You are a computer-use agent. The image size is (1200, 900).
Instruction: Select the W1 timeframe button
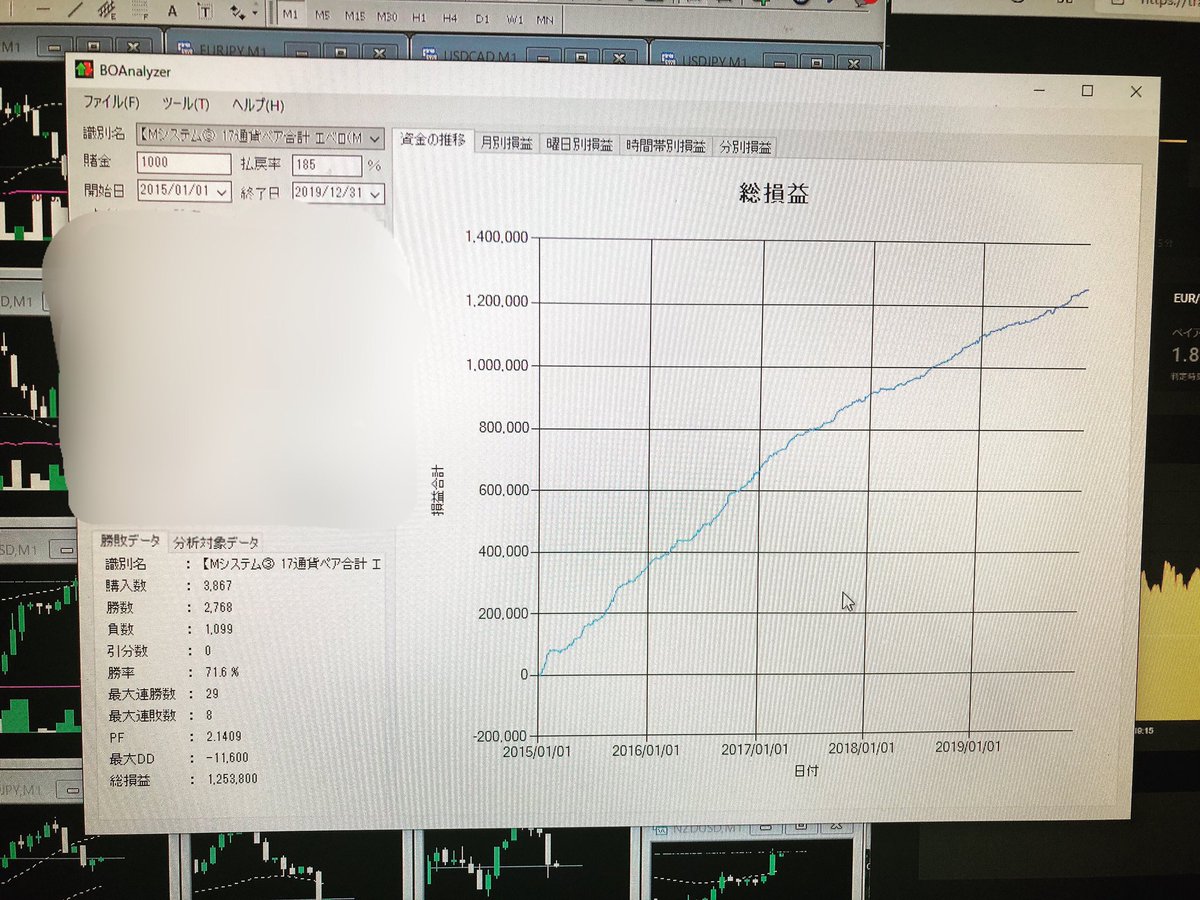click(514, 20)
